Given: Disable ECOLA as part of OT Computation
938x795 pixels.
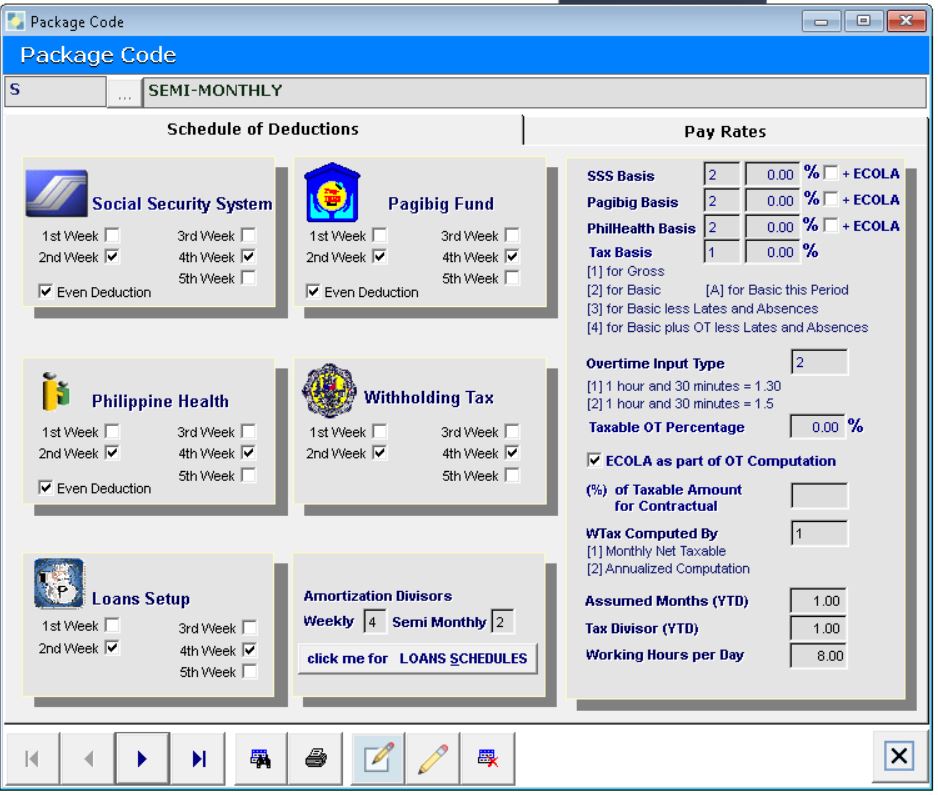Looking at the screenshot, I should [595, 461].
